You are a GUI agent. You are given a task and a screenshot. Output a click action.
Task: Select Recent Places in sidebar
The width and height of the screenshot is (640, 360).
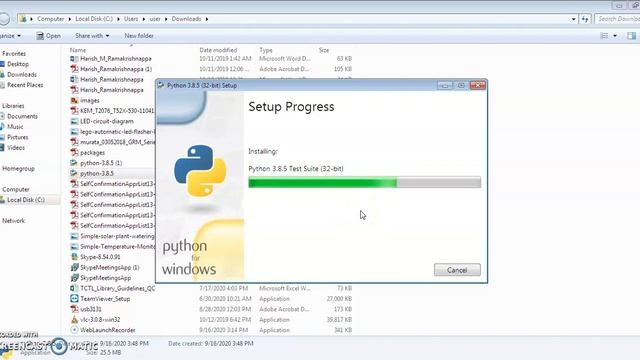[x=25, y=85]
